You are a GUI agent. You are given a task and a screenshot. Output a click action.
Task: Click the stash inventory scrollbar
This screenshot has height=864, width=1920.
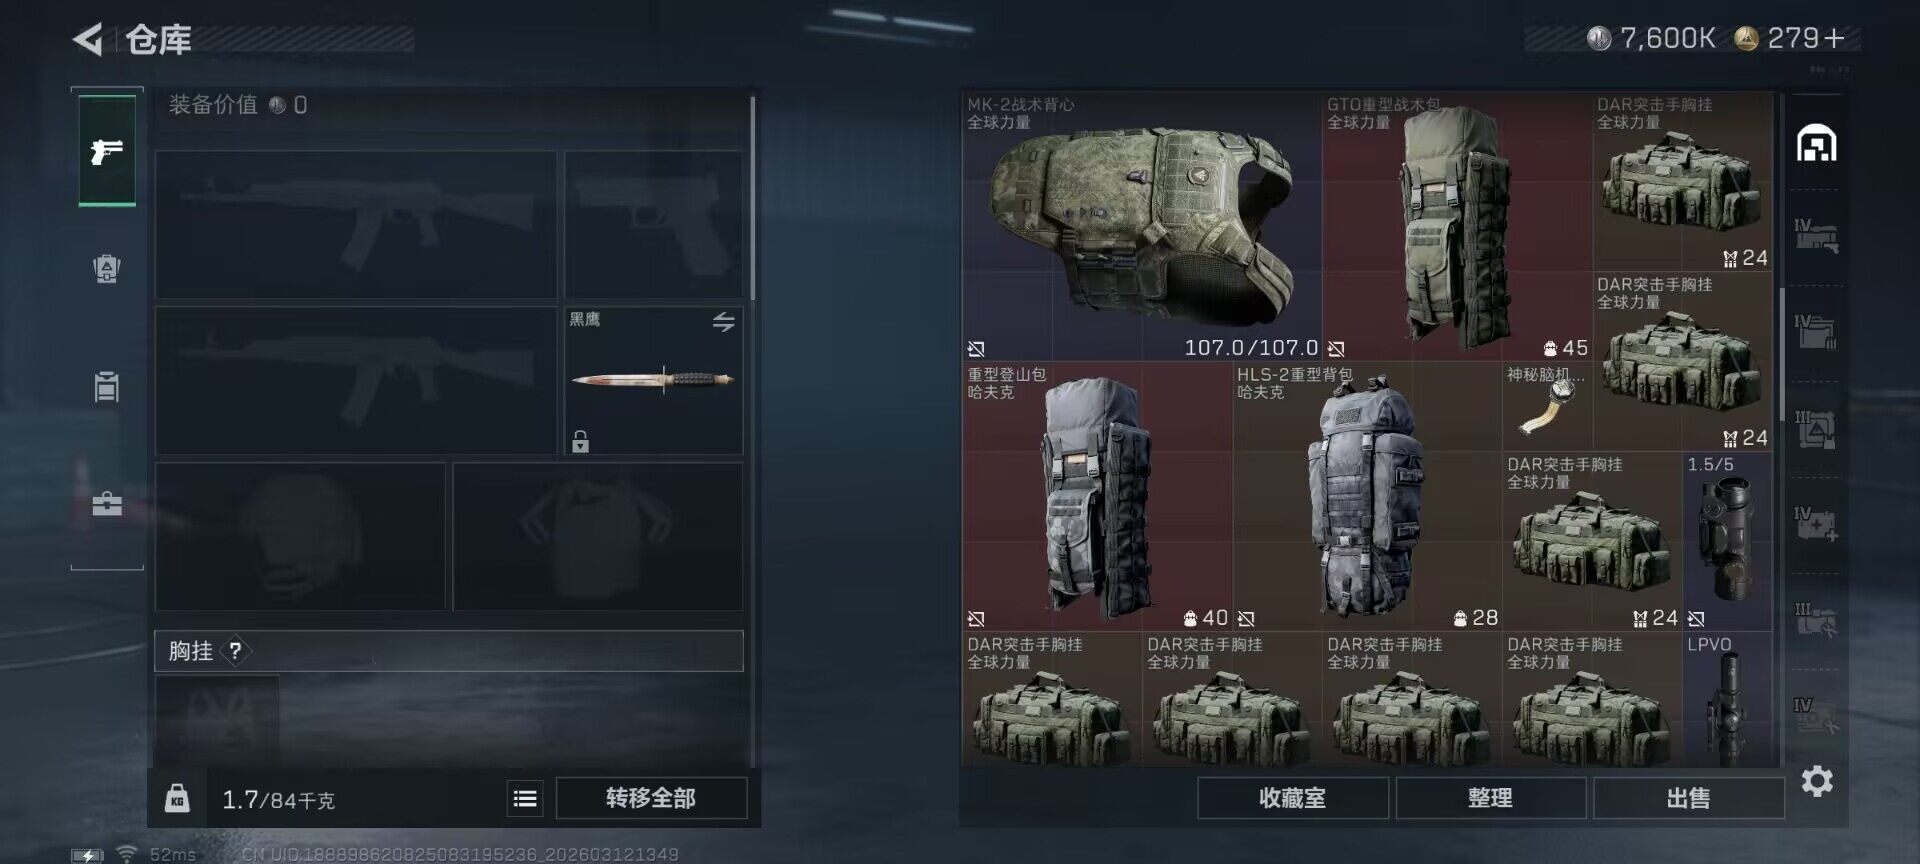[1781, 355]
